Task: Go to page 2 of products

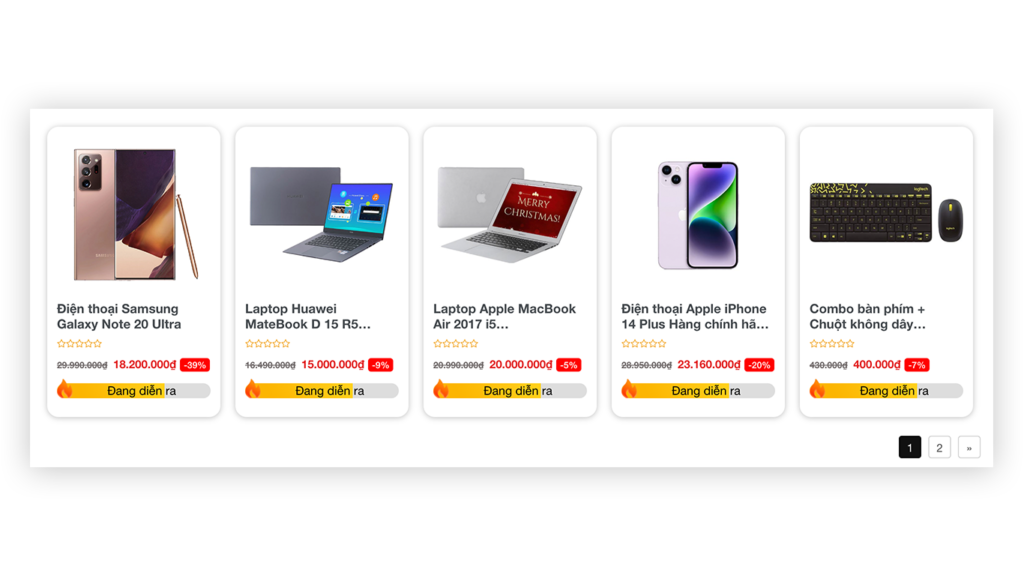Action: (939, 447)
